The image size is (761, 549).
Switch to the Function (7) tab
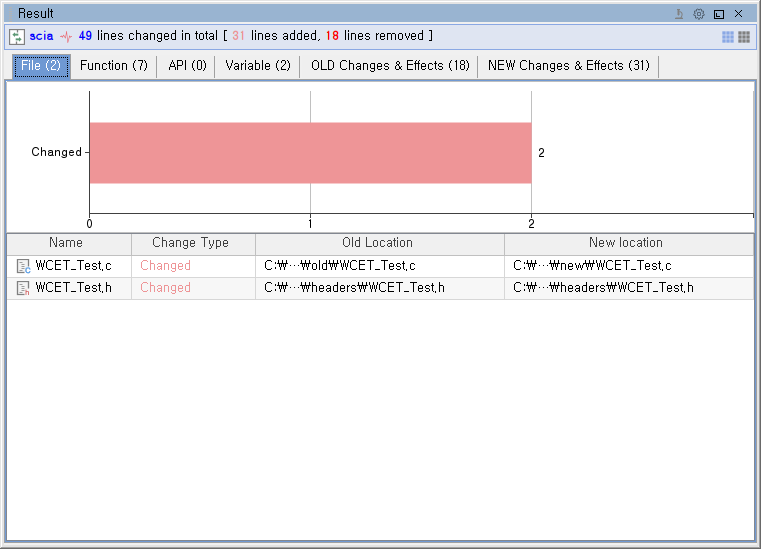coord(113,66)
